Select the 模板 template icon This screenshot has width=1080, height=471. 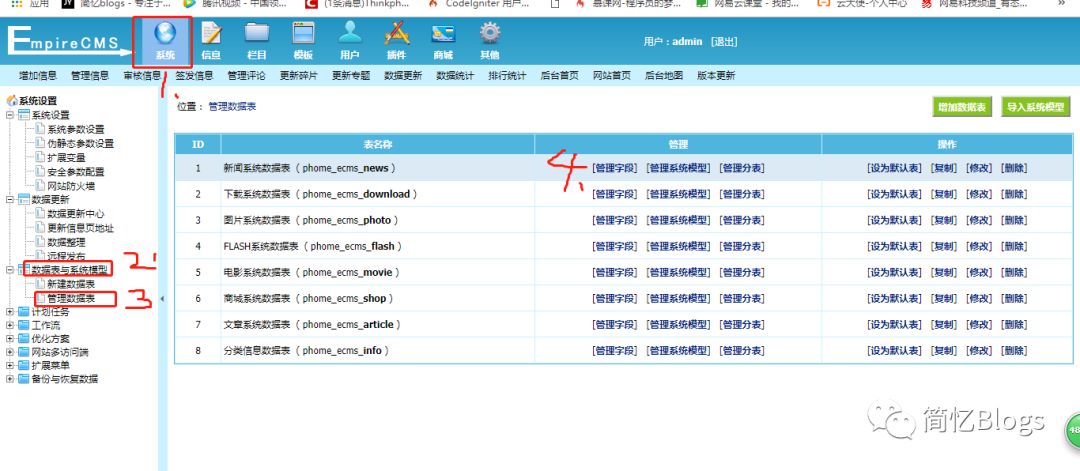[x=303, y=38]
